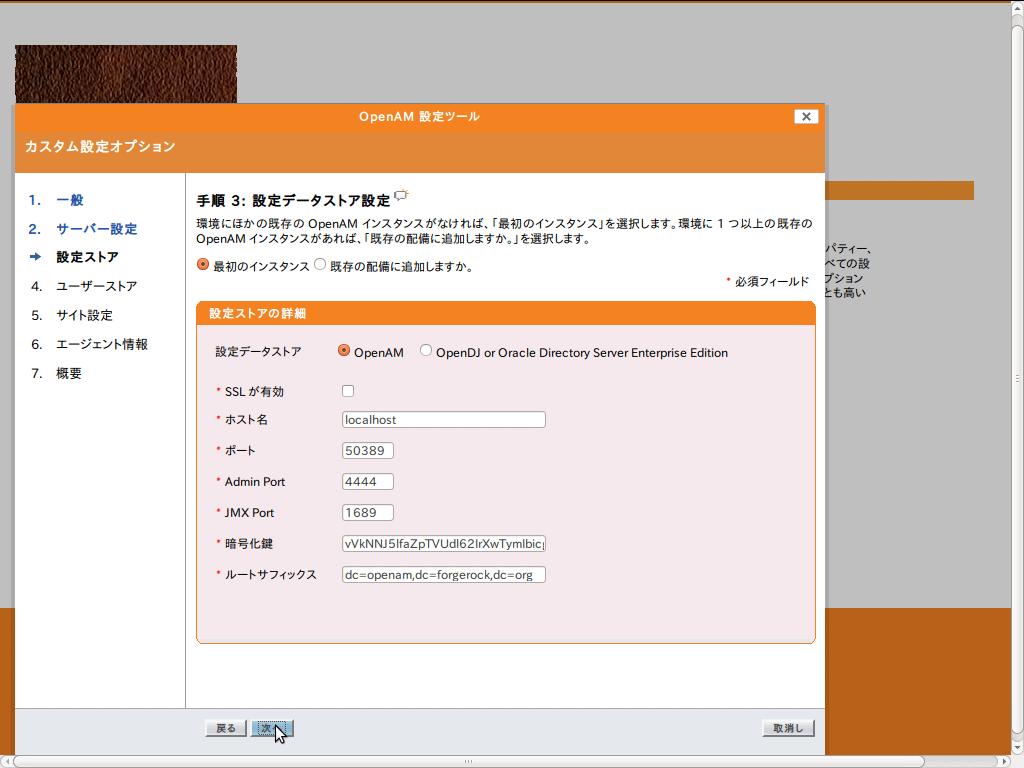This screenshot has height=768, width=1024.
Task: Click step 4 ユーザーストア in sidebar
Action: click(x=97, y=286)
